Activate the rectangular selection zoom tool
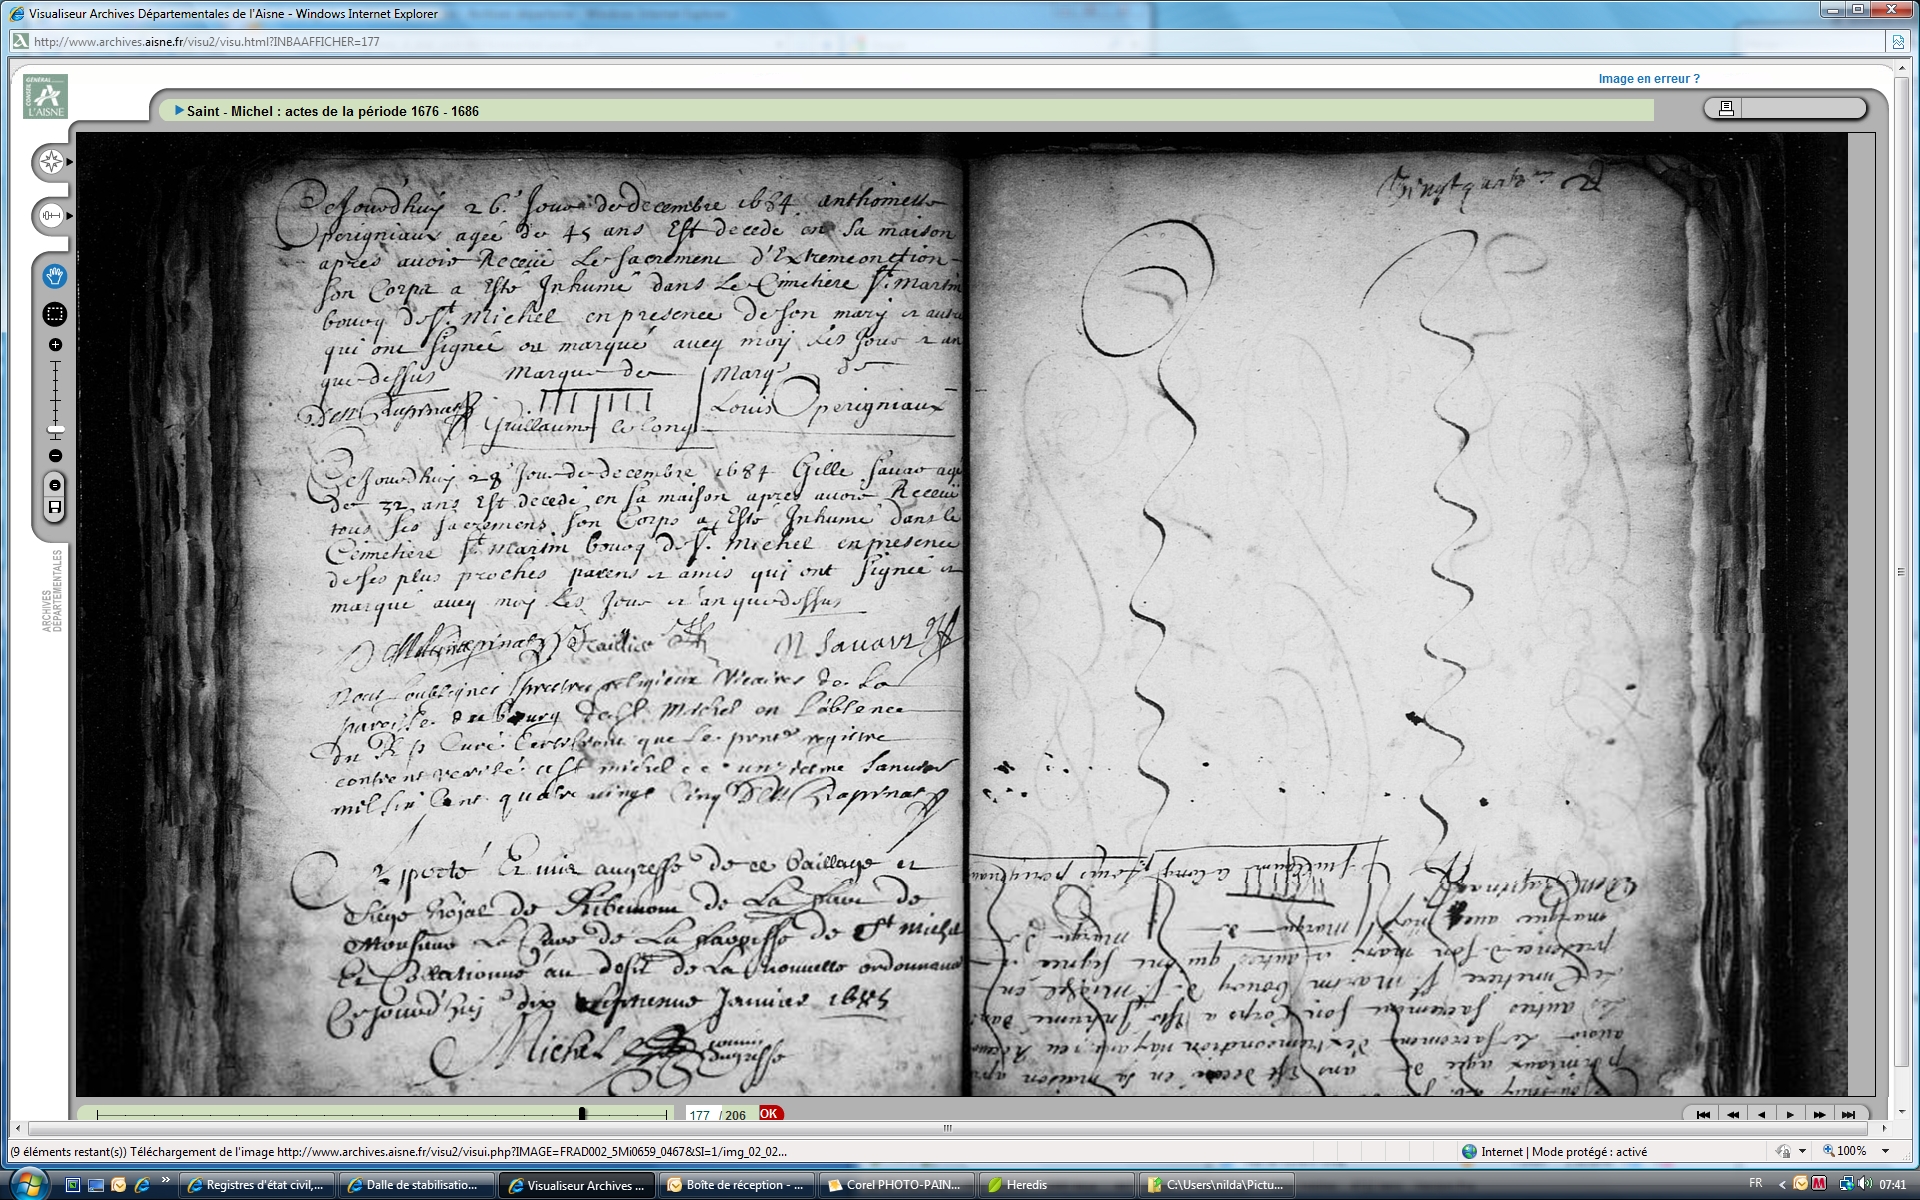Viewport: 1920px width, 1200px height. click(x=55, y=314)
